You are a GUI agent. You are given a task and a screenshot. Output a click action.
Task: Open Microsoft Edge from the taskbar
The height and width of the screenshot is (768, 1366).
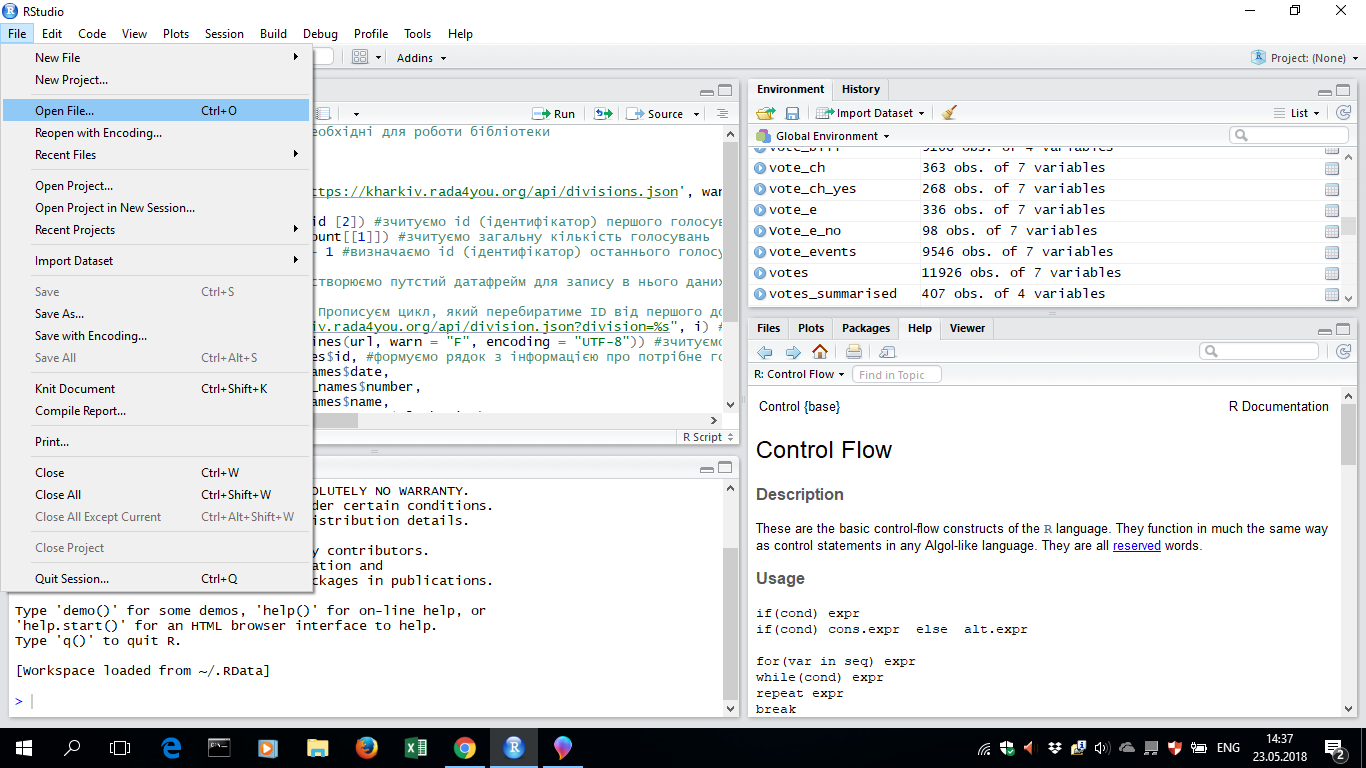click(171, 748)
